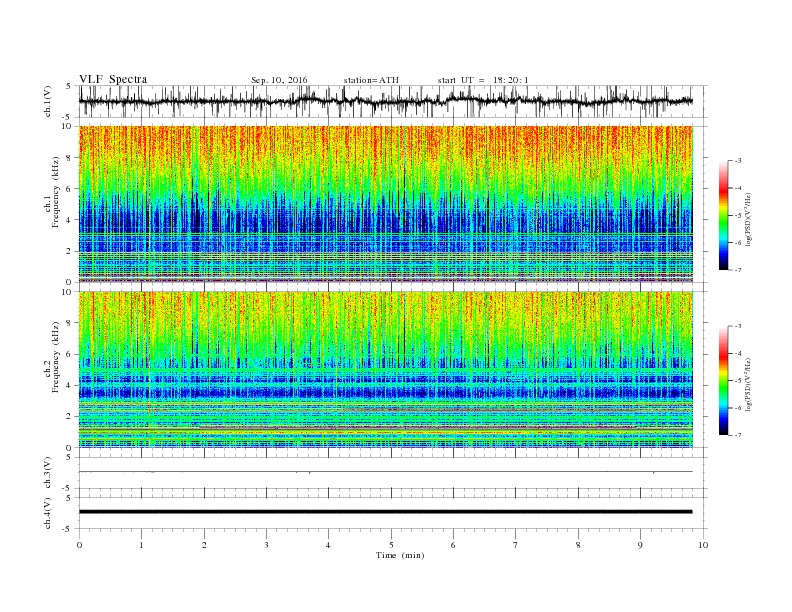This screenshot has width=792, height=612.
Task: Click the "-4" label on ch.2 colorbar
Action: click(x=737, y=353)
